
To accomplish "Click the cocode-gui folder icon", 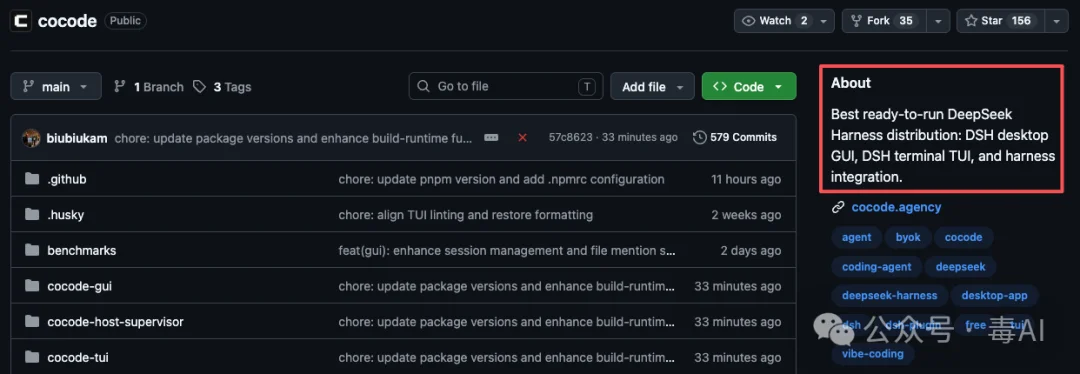I will coord(32,287).
